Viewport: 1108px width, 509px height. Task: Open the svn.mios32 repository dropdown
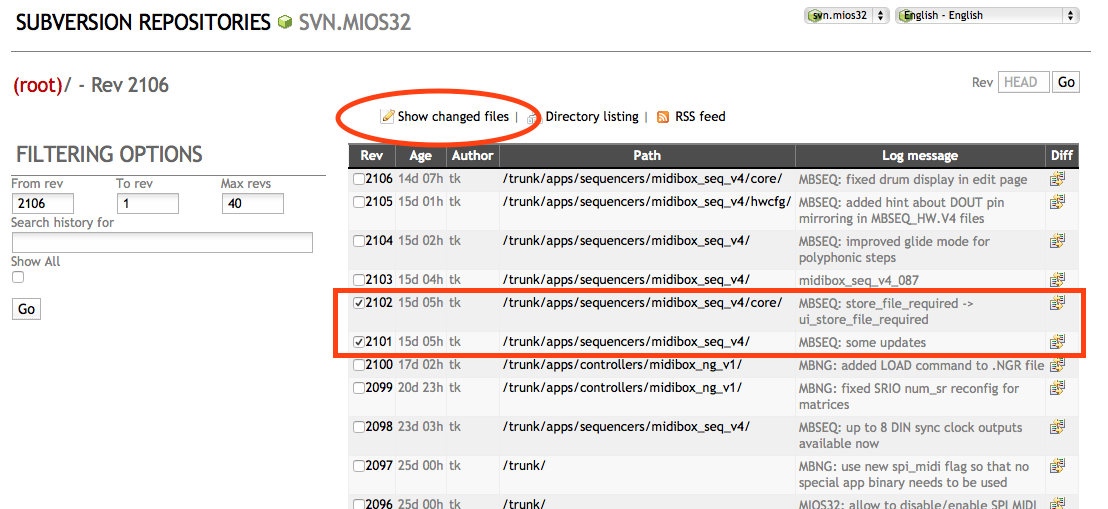coord(848,16)
